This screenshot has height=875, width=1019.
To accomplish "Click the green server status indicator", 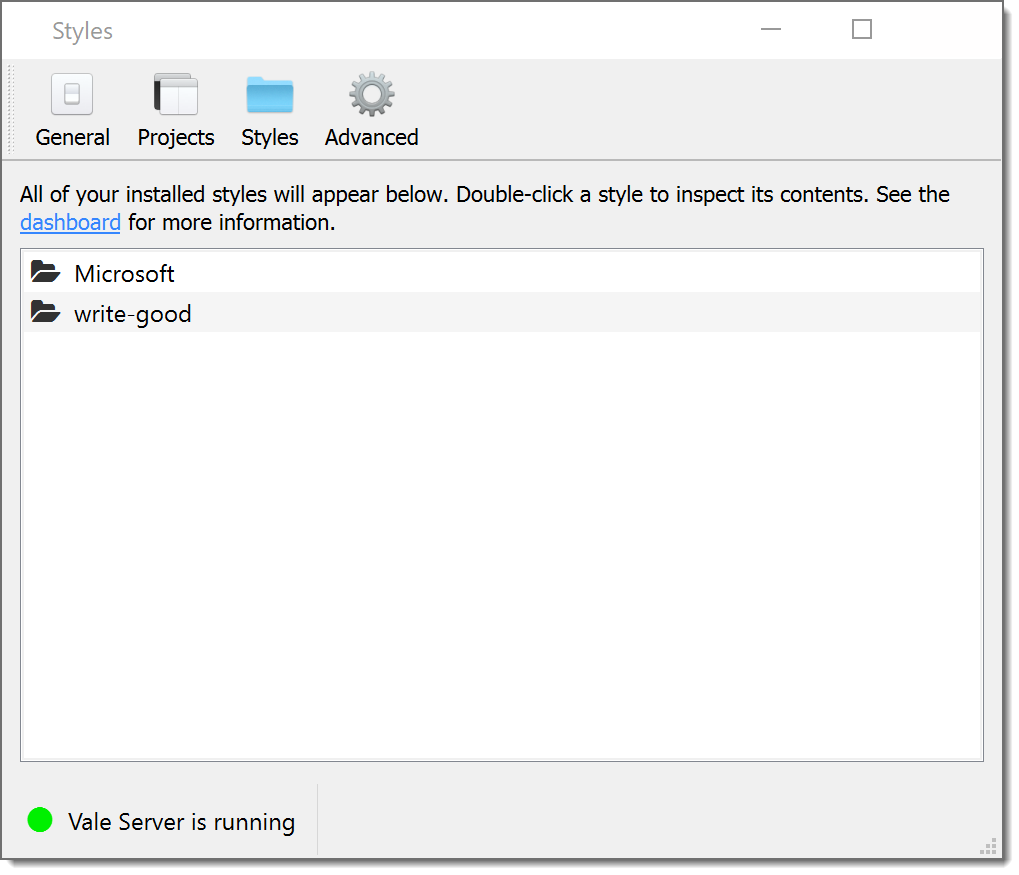I will pyautogui.click(x=40, y=820).
